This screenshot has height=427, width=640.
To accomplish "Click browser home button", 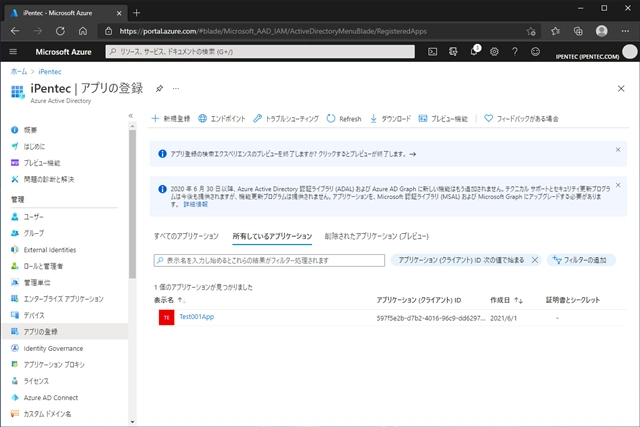I will point(83,31).
